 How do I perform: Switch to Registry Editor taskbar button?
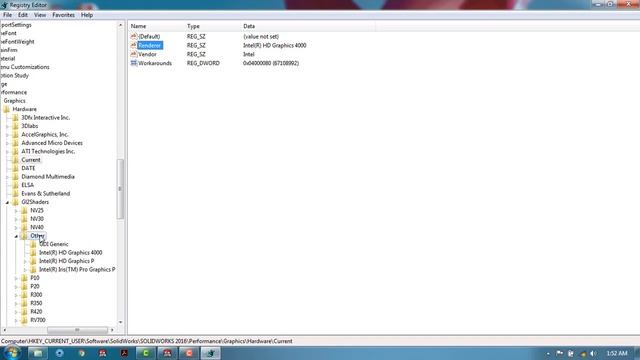point(211,353)
